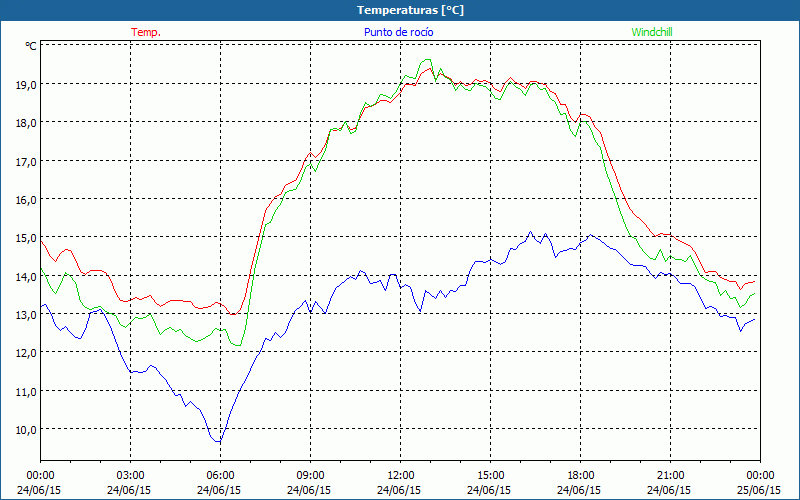The width and height of the screenshot is (800, 500).
Task: Select the green 'Windchill' legend label
Action: tap(652, 32)
